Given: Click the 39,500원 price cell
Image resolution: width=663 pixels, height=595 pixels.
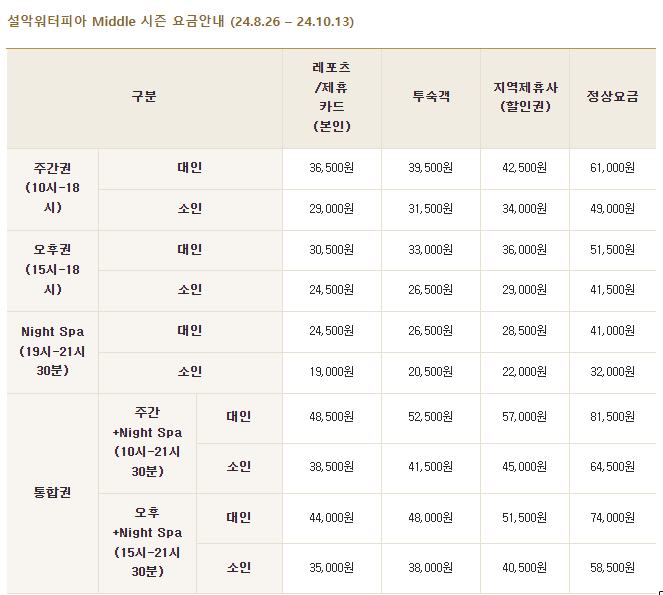Looking at the screenshot, I should pos(430,168).
